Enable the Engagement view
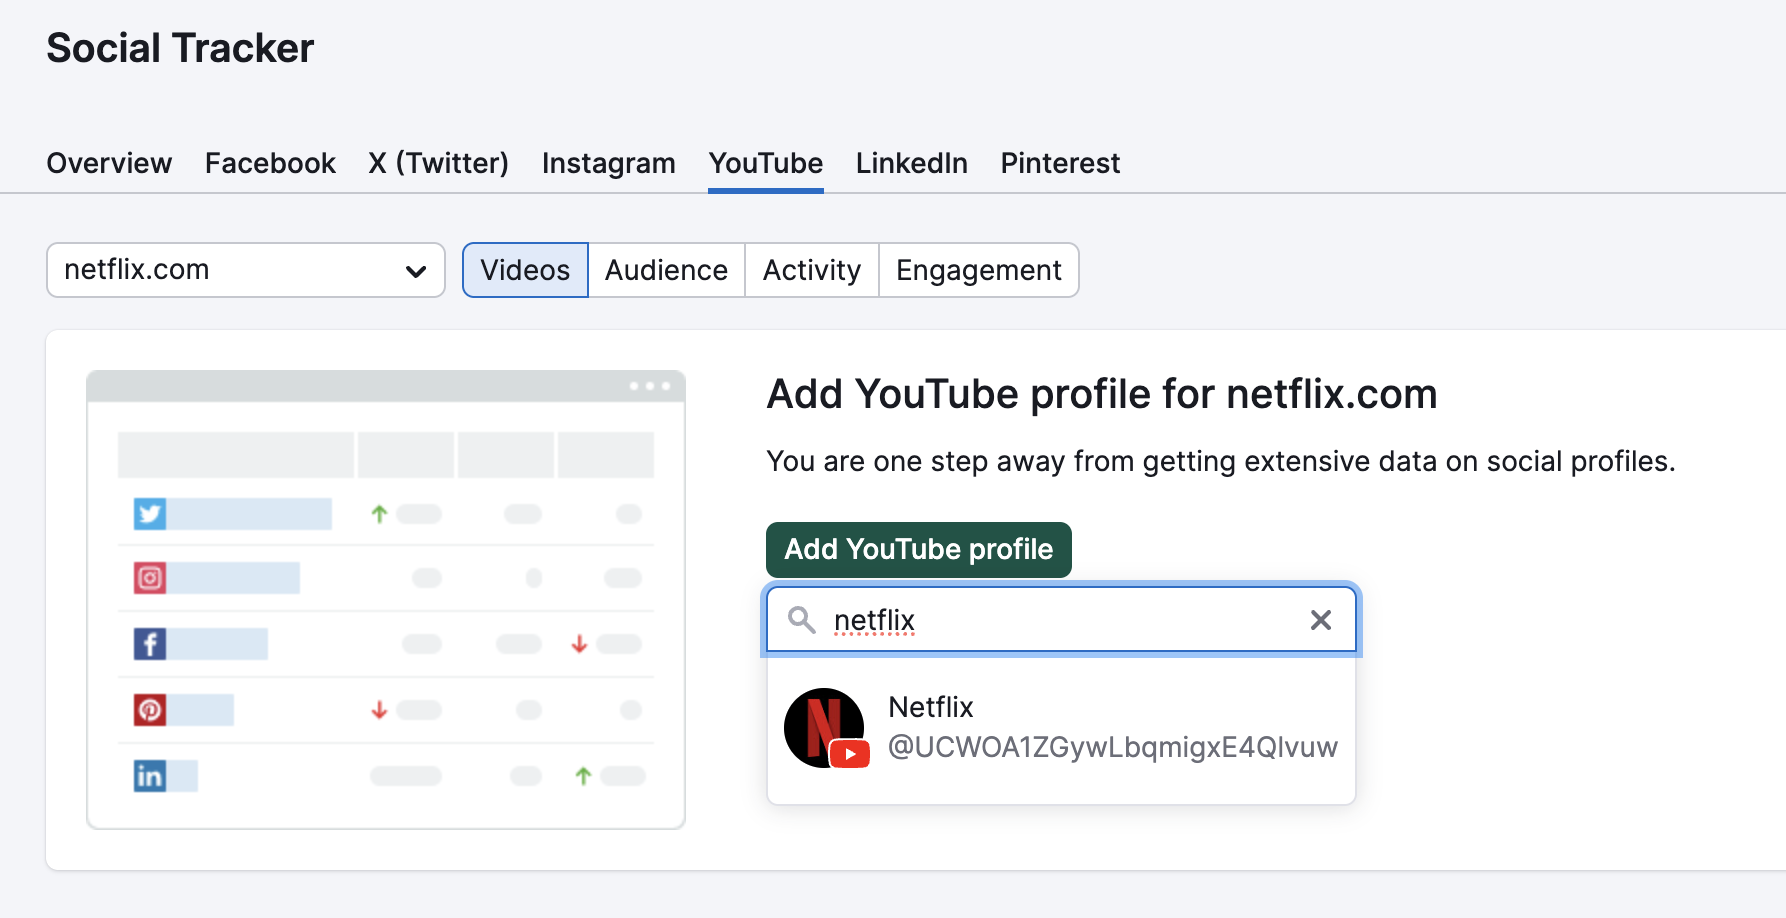Screen dimensions: 1786x918 pos(977,270)
